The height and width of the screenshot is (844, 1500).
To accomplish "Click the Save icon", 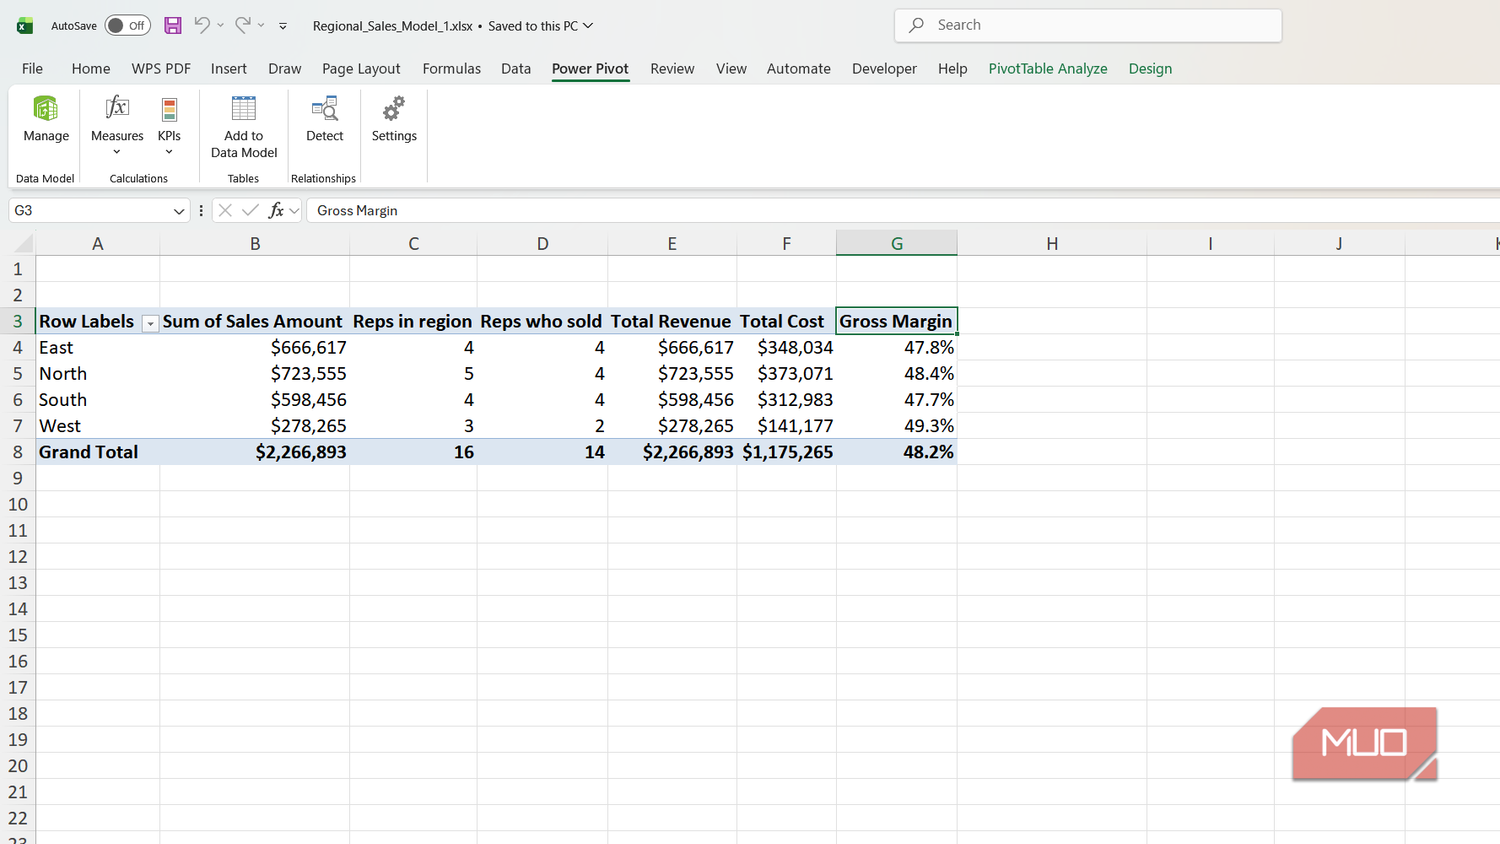I will coord(173,25).
